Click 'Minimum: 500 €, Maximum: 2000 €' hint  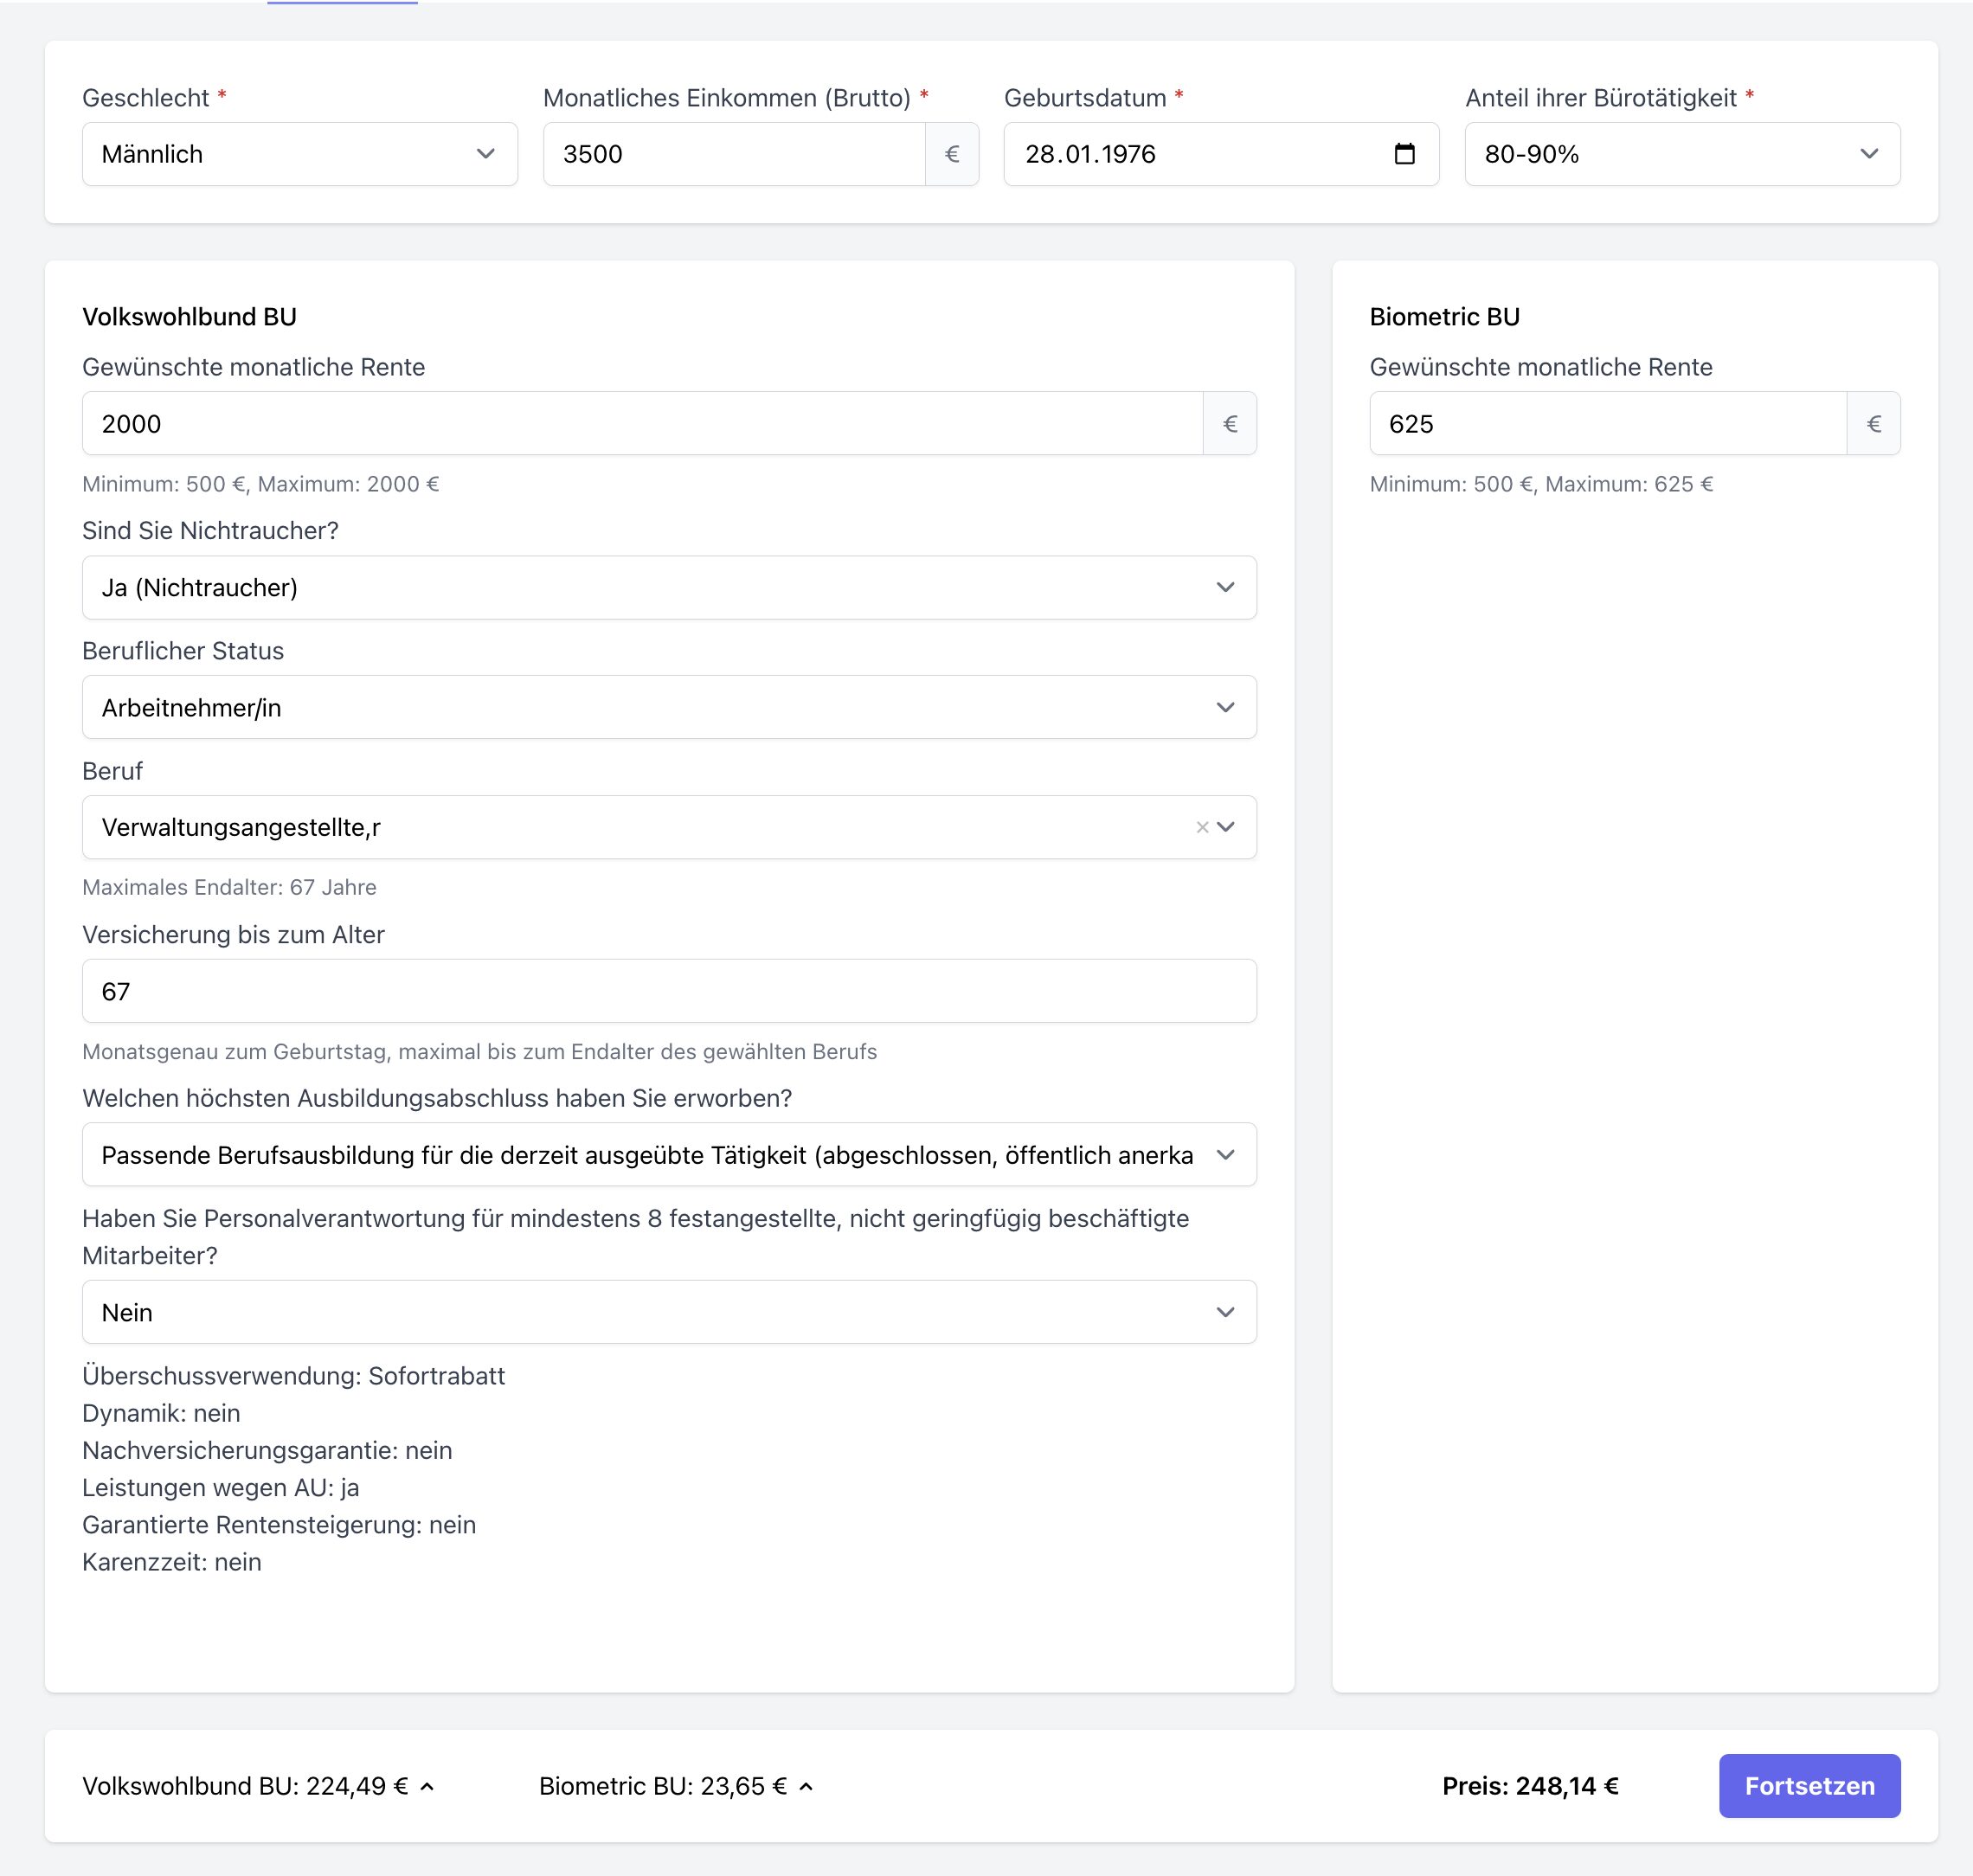pyautogui.click(x=260, y=484)
